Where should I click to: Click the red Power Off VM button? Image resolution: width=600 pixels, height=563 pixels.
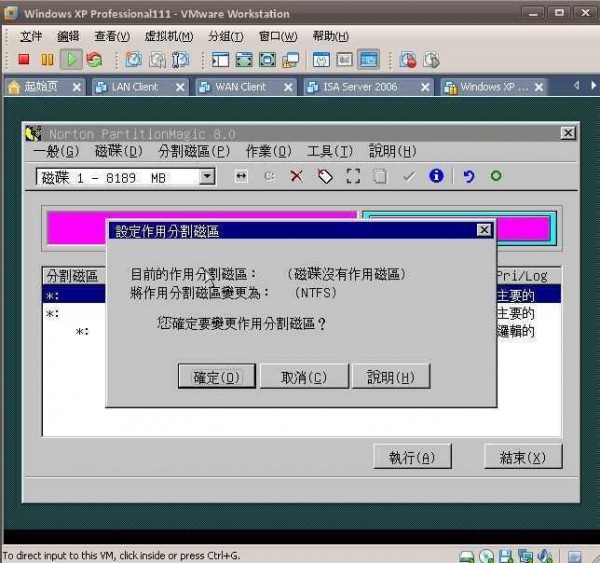tap(24, 59)
